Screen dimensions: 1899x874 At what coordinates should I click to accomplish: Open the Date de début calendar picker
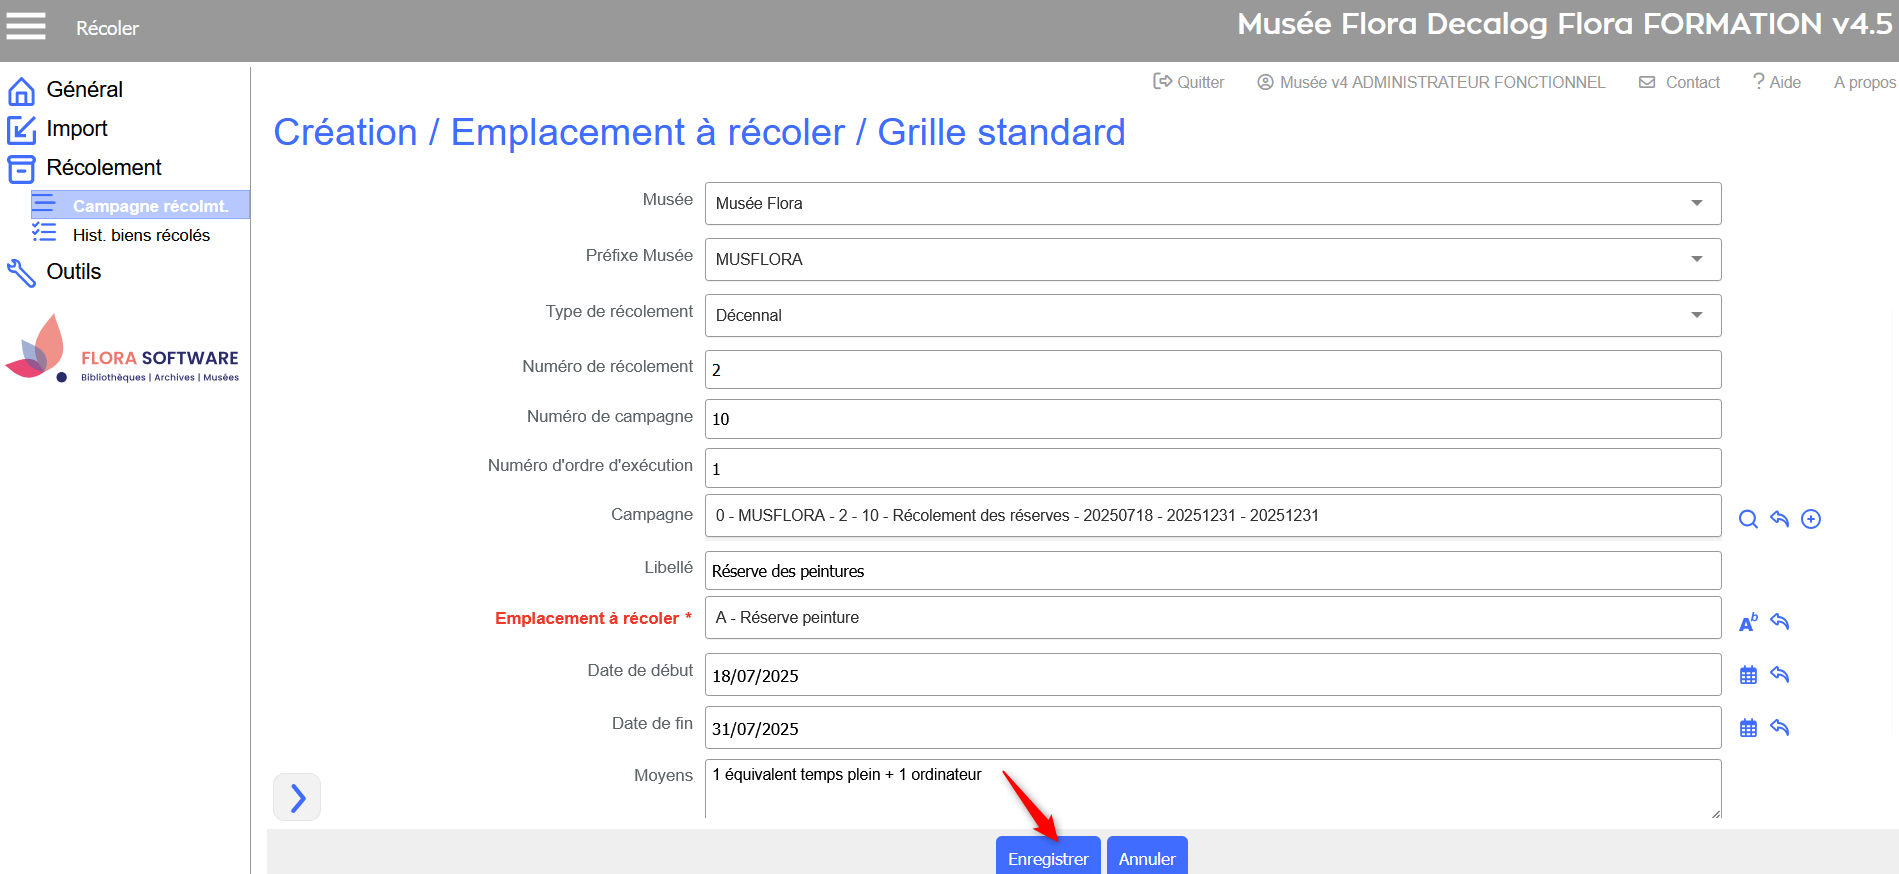click(1748, 675)
